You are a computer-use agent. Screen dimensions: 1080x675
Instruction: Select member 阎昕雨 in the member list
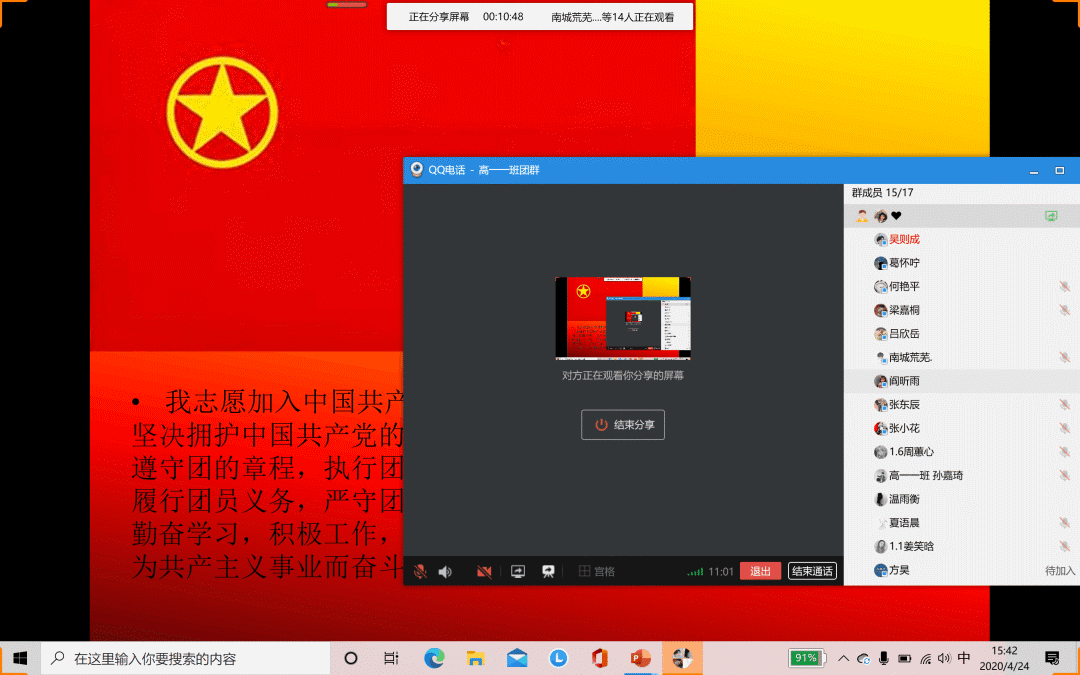904,381
